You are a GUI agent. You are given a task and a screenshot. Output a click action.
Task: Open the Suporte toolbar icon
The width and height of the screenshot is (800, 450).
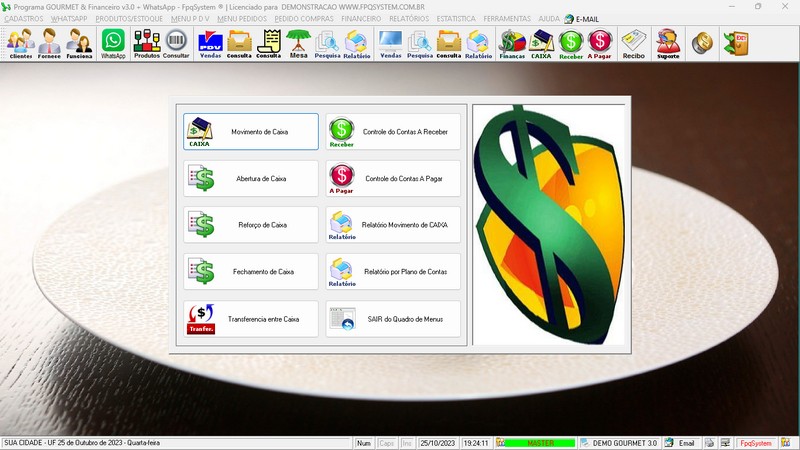click(x=668, y=44)
